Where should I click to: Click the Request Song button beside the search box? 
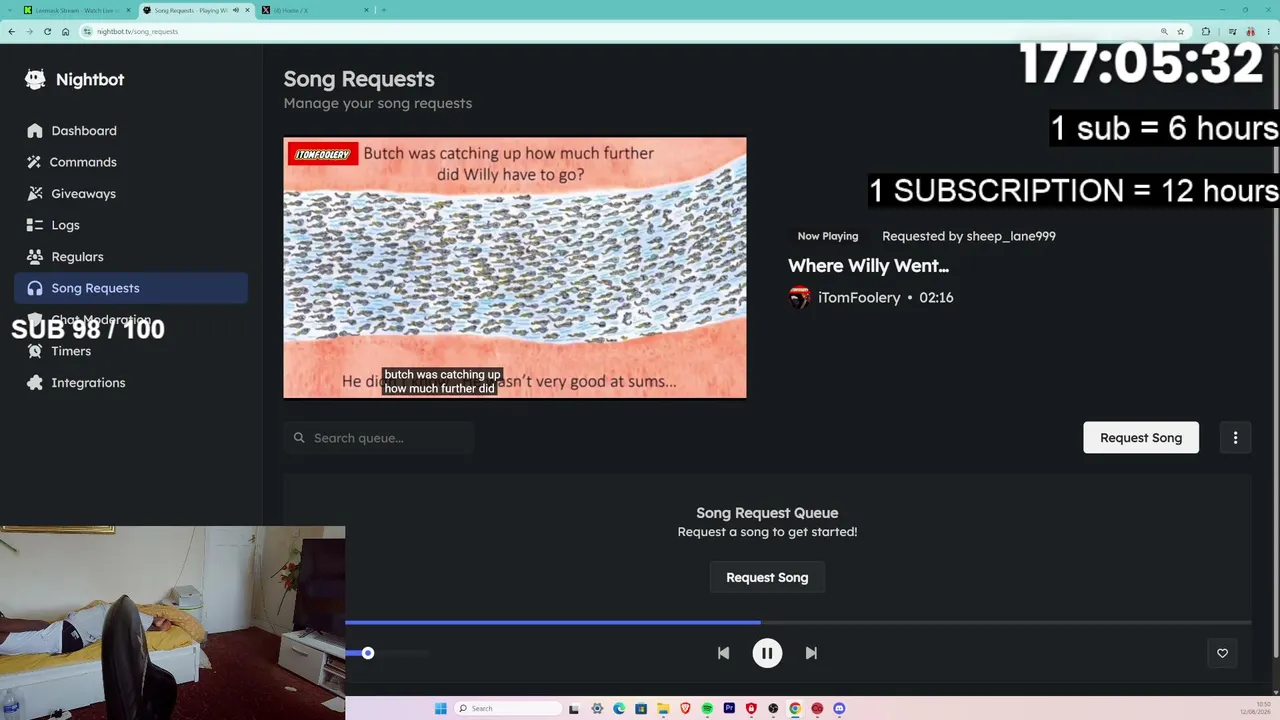1141,438
